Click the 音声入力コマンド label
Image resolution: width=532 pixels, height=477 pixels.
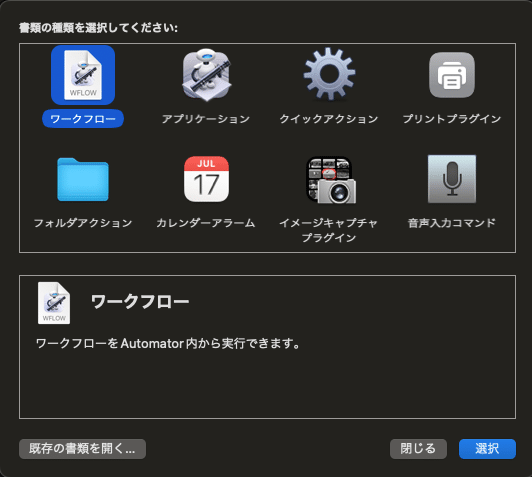coord(452,223)
